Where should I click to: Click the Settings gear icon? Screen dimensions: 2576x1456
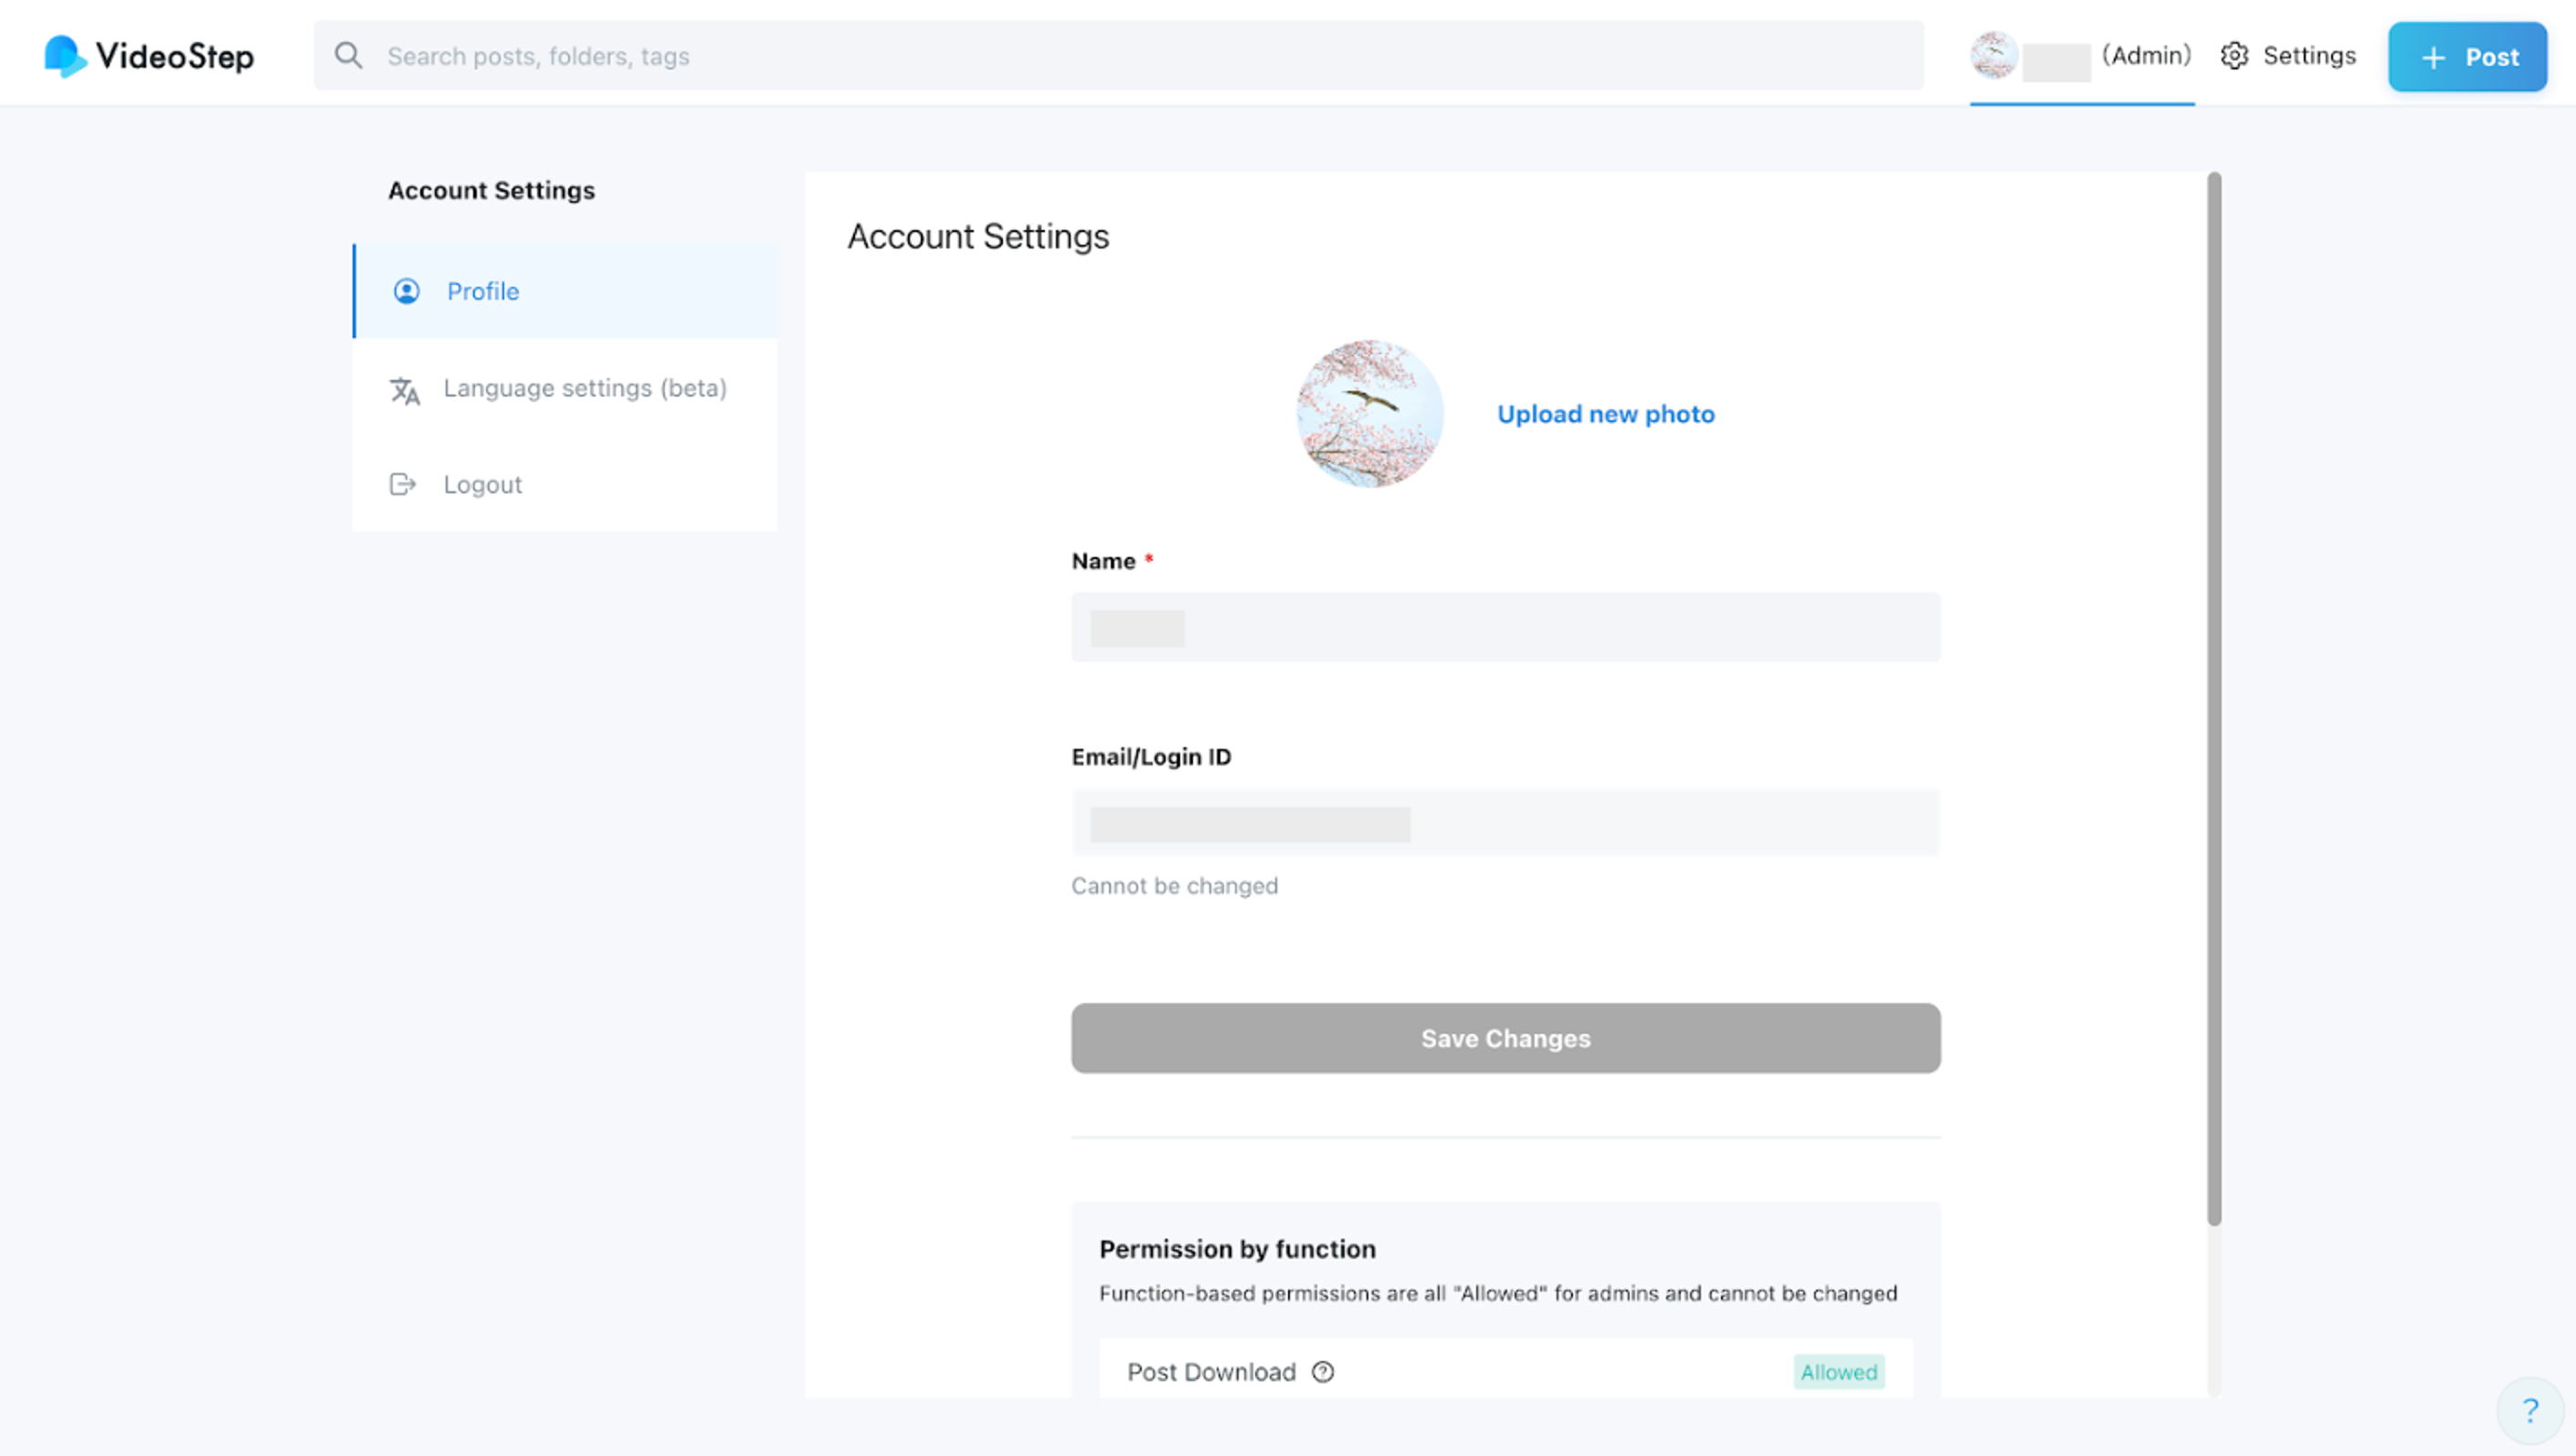click(2234, 56)
